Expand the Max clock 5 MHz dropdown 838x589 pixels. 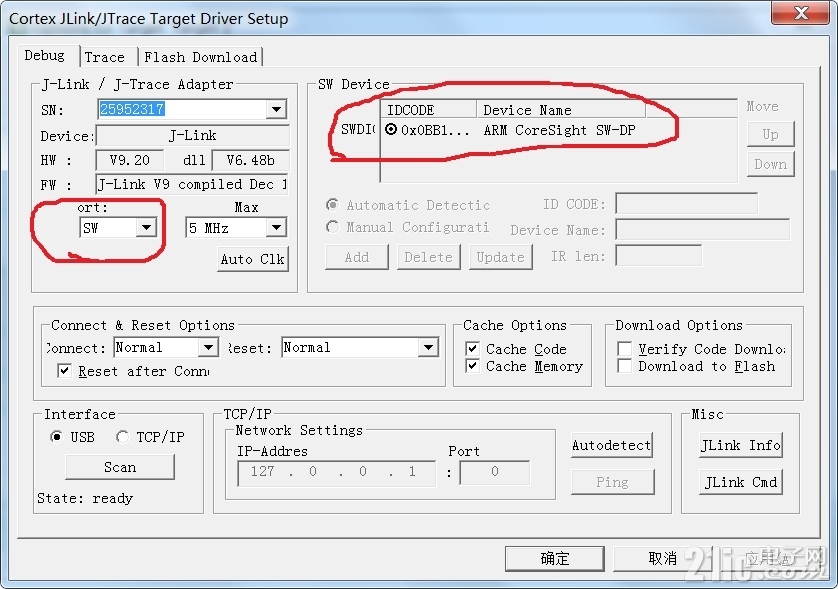coord(276,228)
